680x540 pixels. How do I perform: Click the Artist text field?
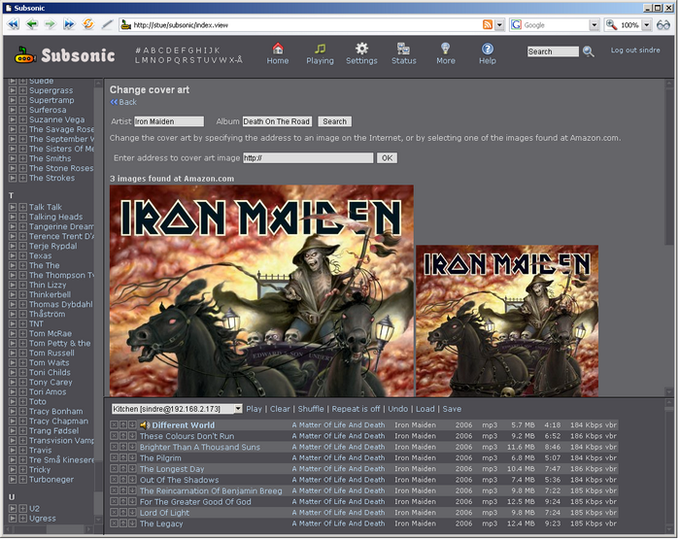tap(169, 121)
